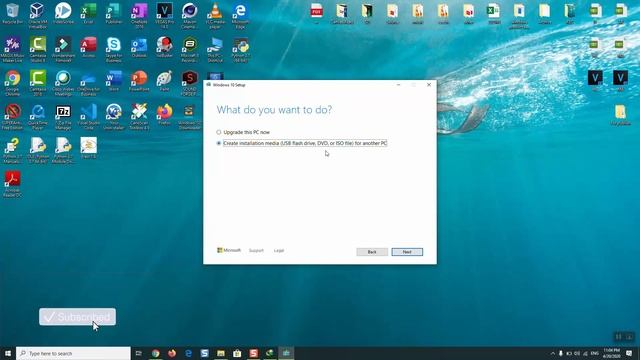
Task: Select the SOUND FORGE desktop icon
Action: 190,83
